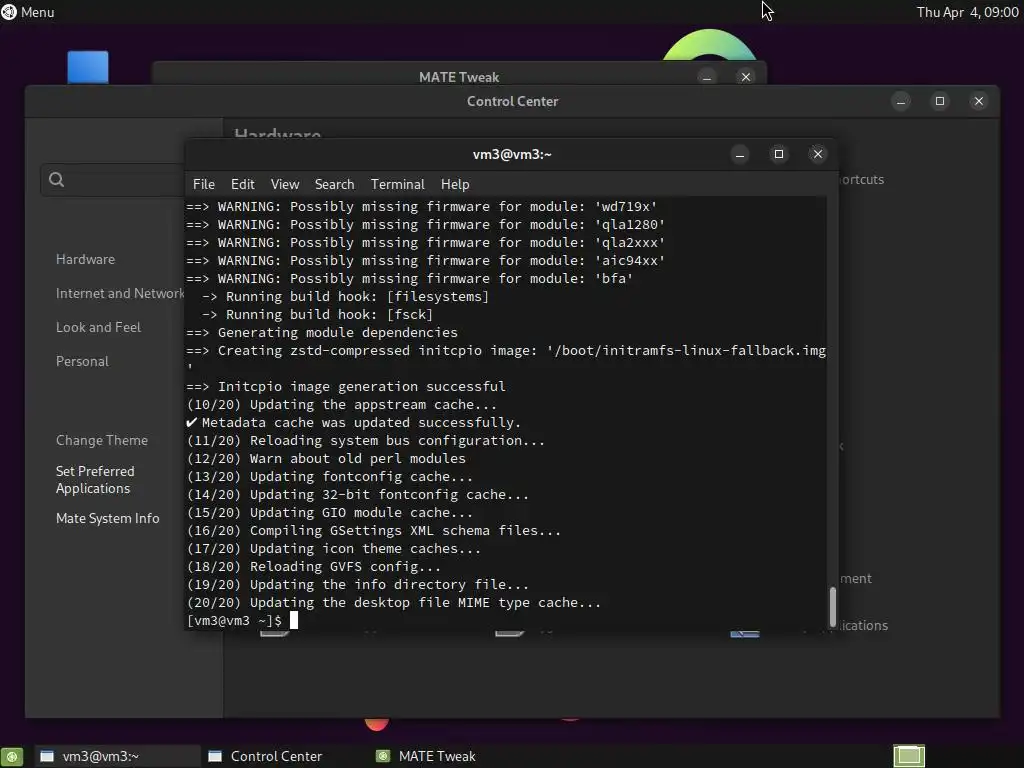Click the terminal vertical scrollbar handle
Viewport: 1024px width, 768px height.
pyautogui.click(x=833, y=607)
